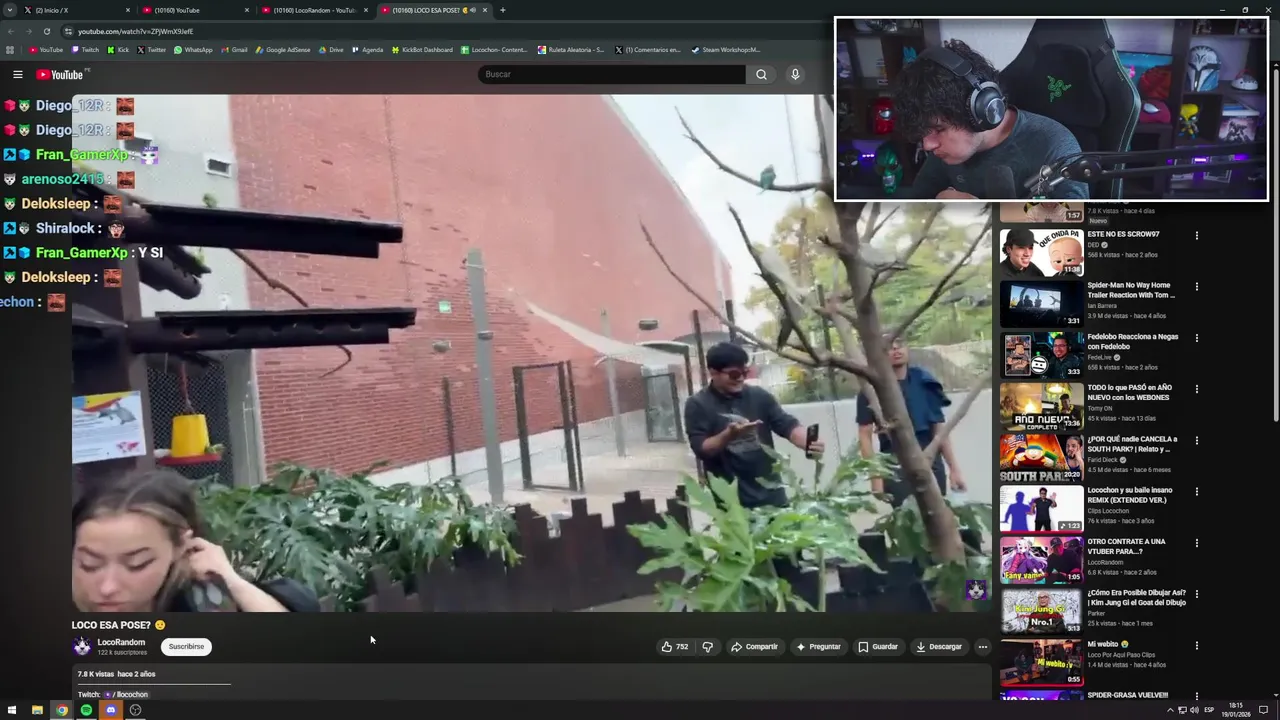Open 'Locochon y su baile insano' title
Image resolution: width=1280 pixels, height=720 pixels.
click(1130, 495)
